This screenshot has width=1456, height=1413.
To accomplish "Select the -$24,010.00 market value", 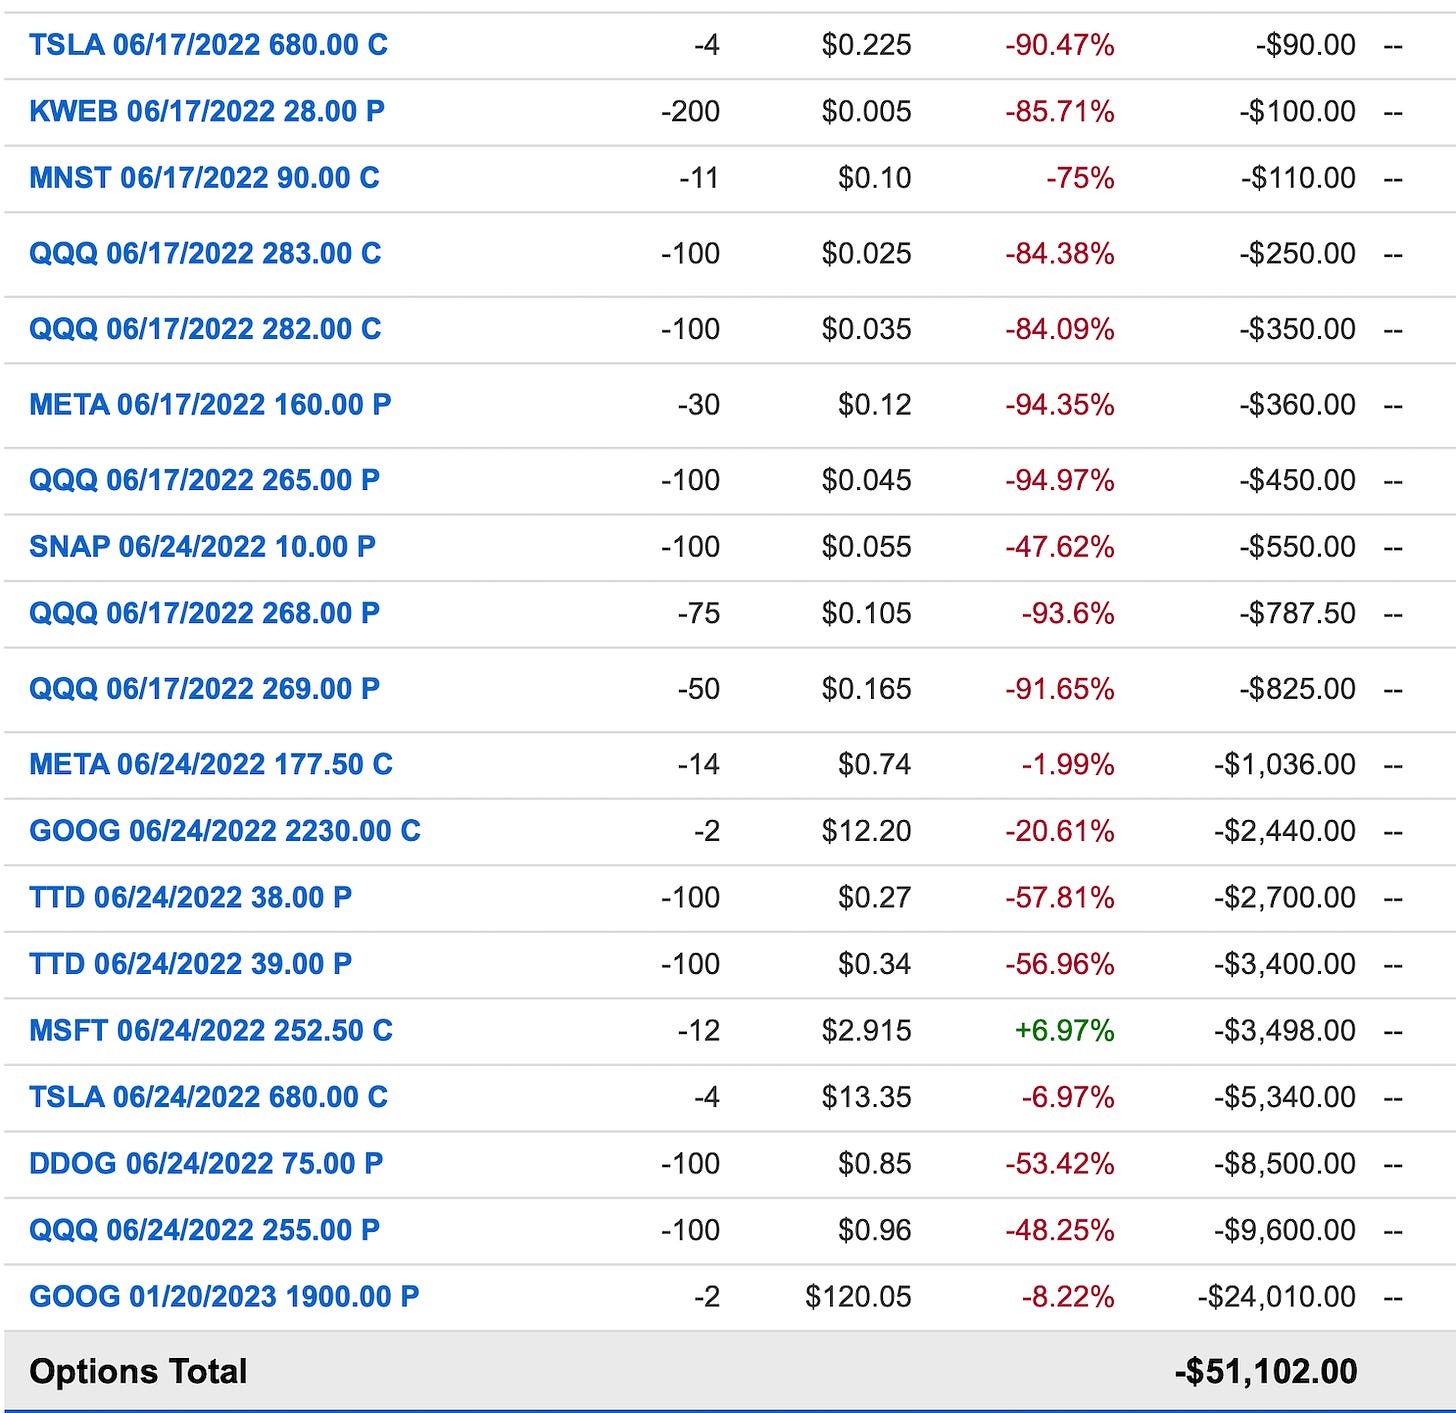I will pyautogui.click(x=1277, y=1297).
